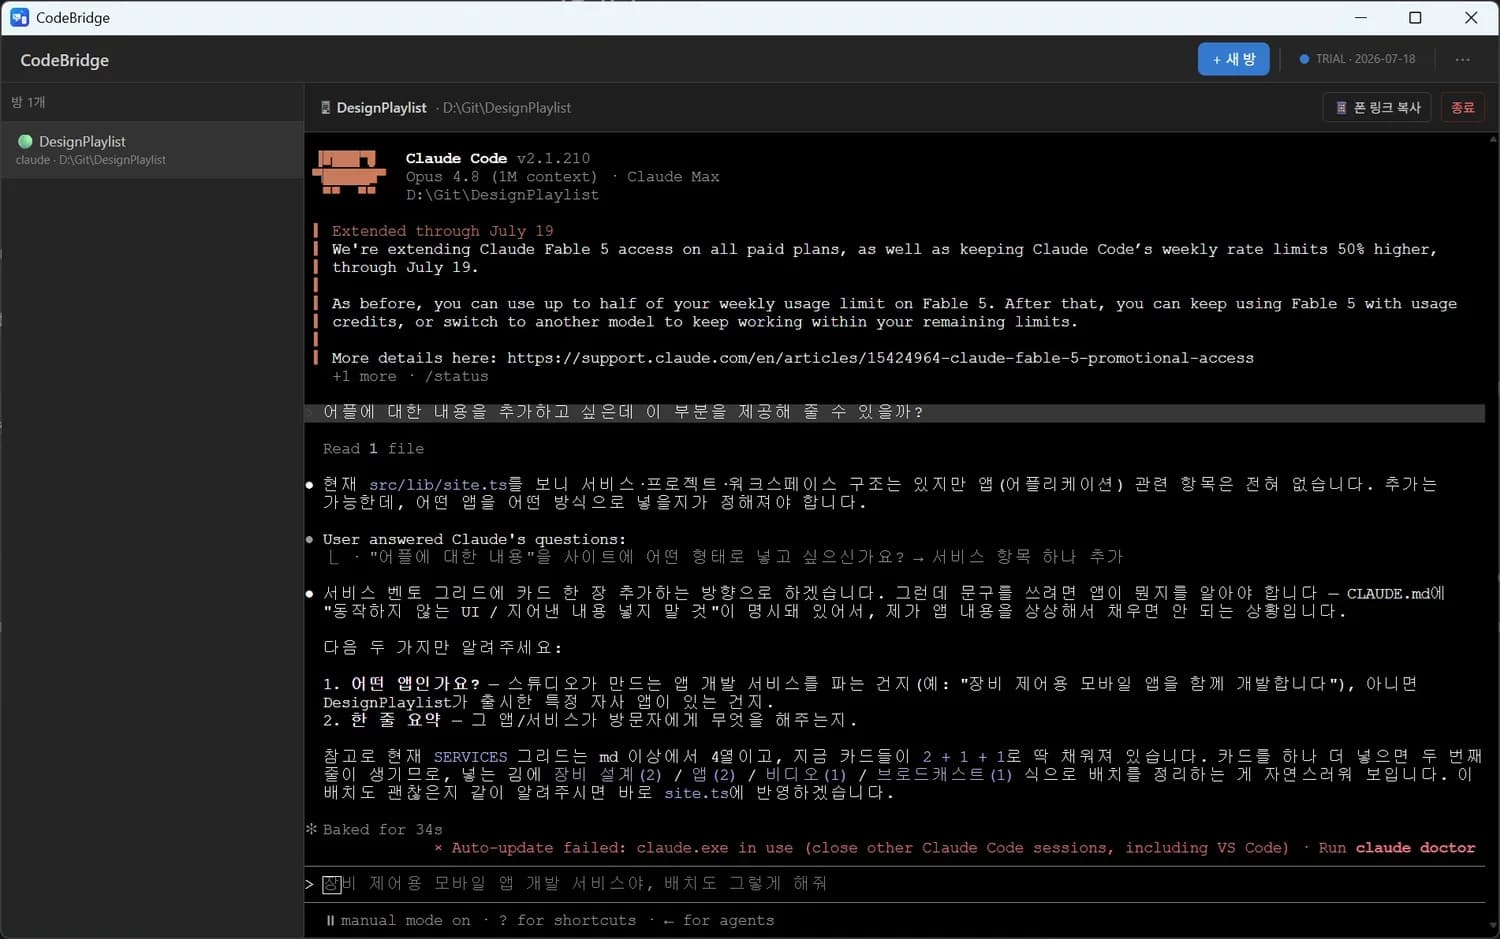Click the 'manual mode on' status text
Viewport: 1500px width, 939px height.
tap(405, 921)
